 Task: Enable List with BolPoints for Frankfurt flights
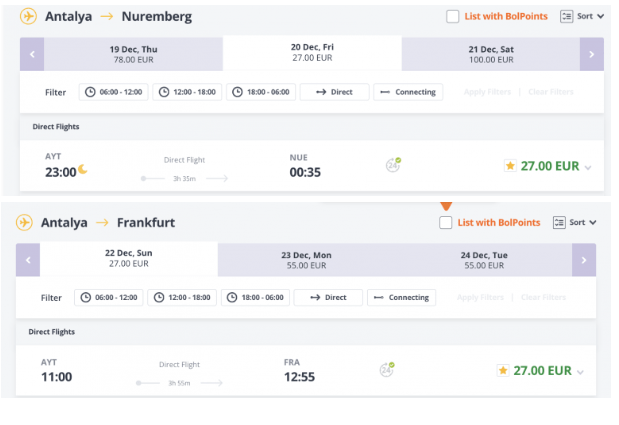(x=445, y=223)
